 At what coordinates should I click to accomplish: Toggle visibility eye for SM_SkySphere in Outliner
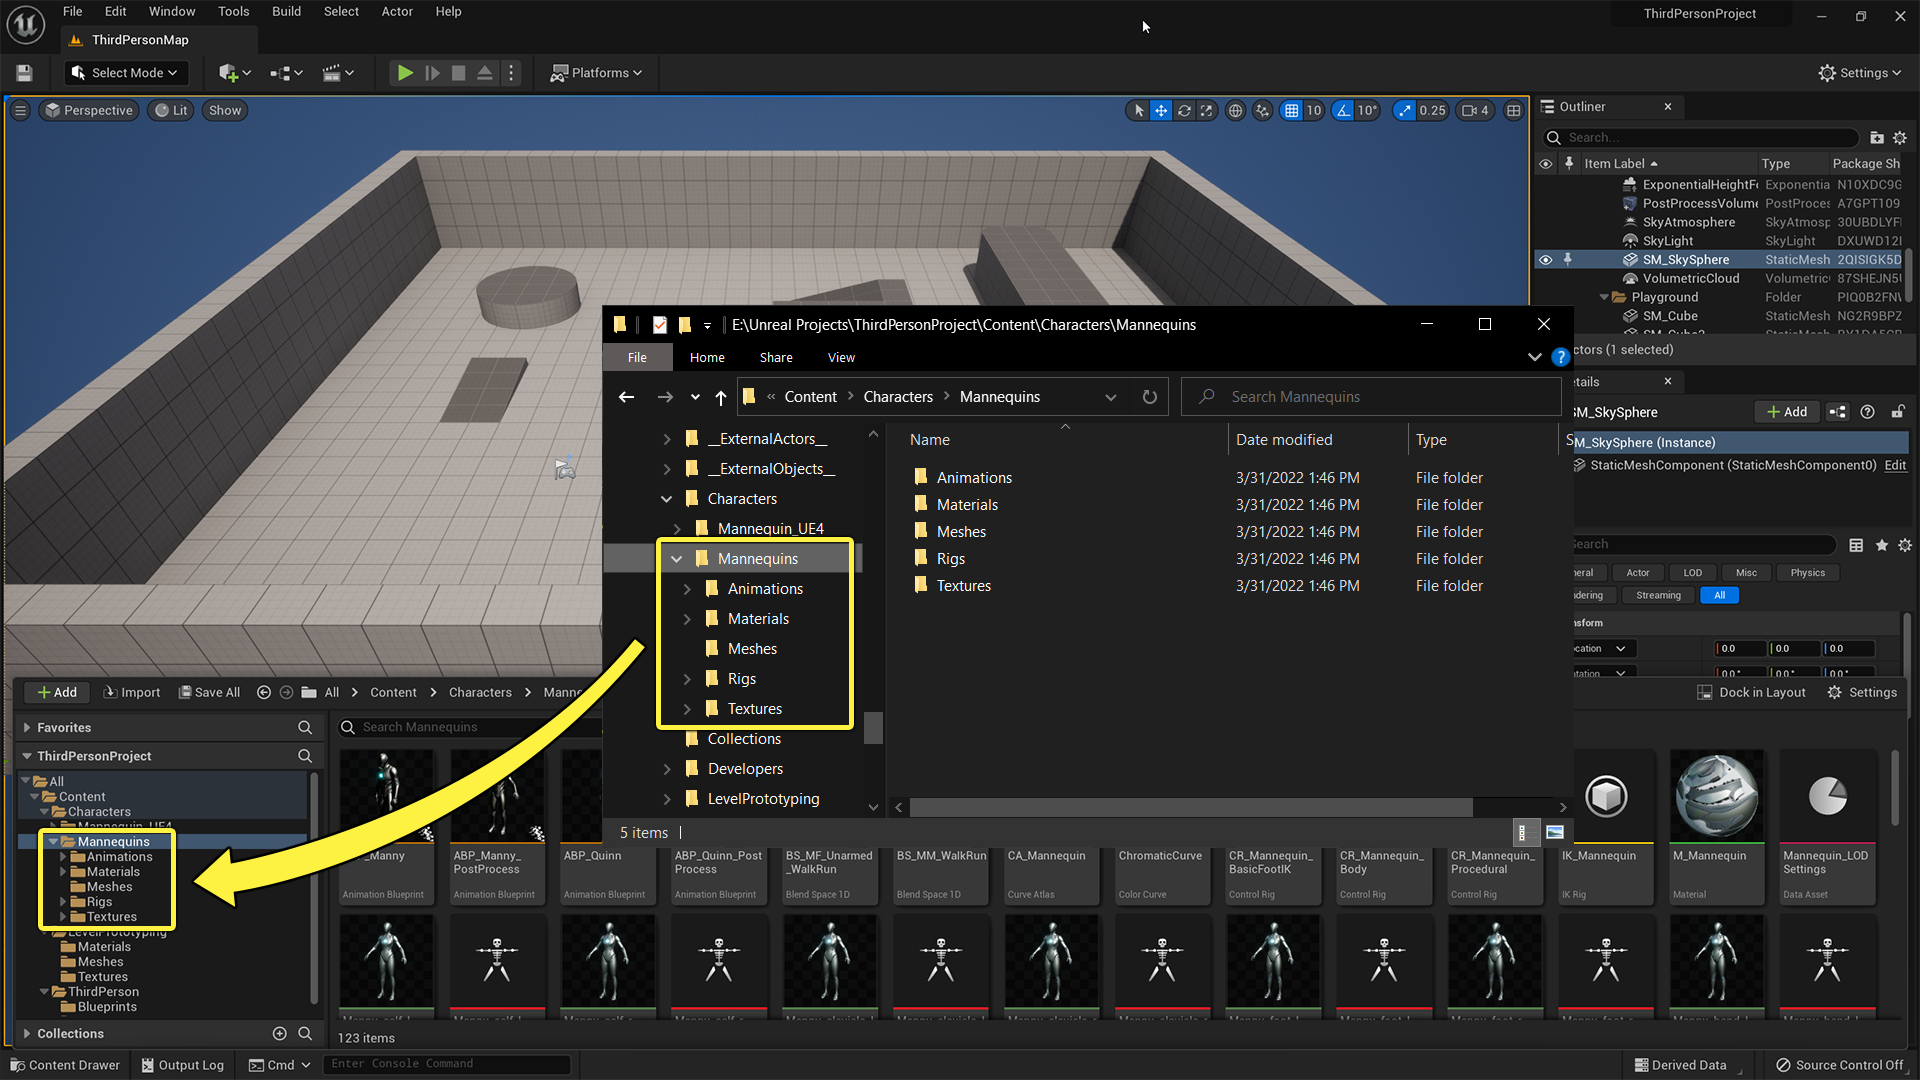(1545, 260)
